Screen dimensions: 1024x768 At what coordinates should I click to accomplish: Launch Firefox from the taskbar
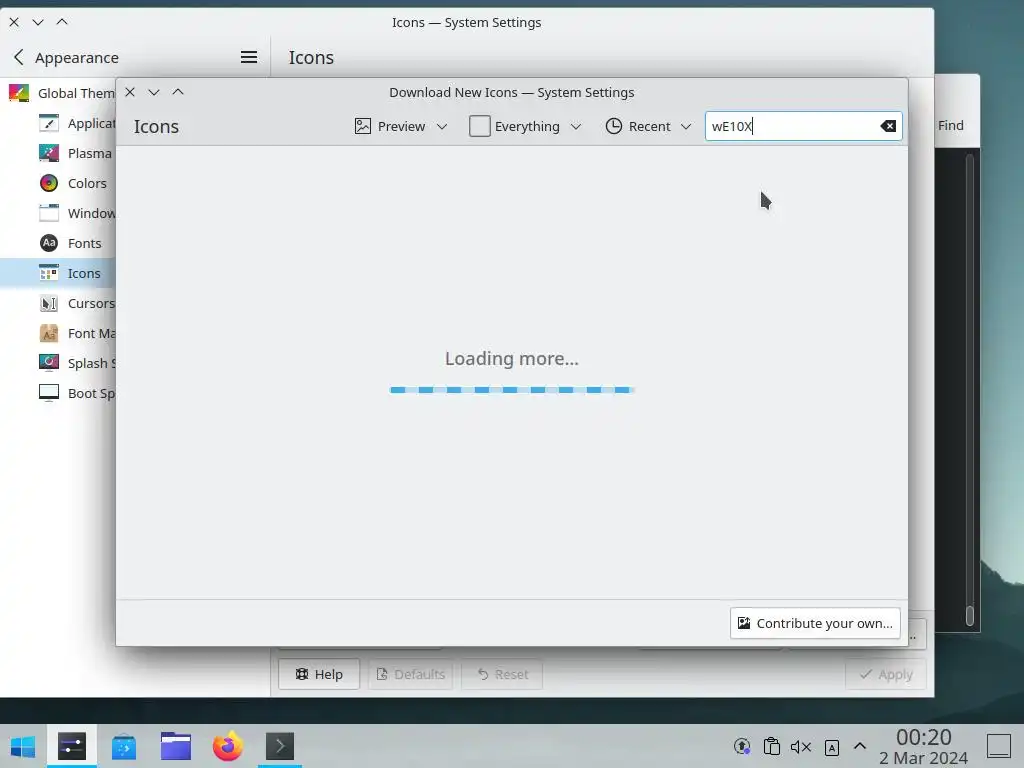coord(227,746)
